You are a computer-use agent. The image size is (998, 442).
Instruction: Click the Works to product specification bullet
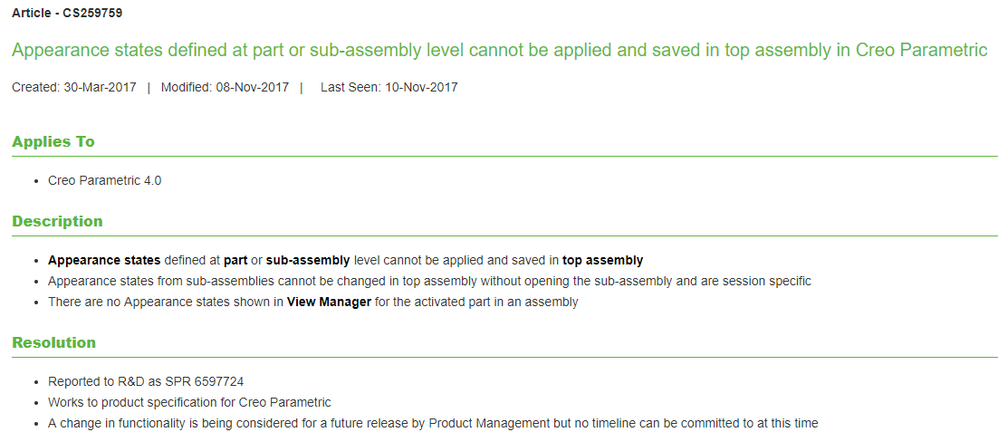click(189, 402)
